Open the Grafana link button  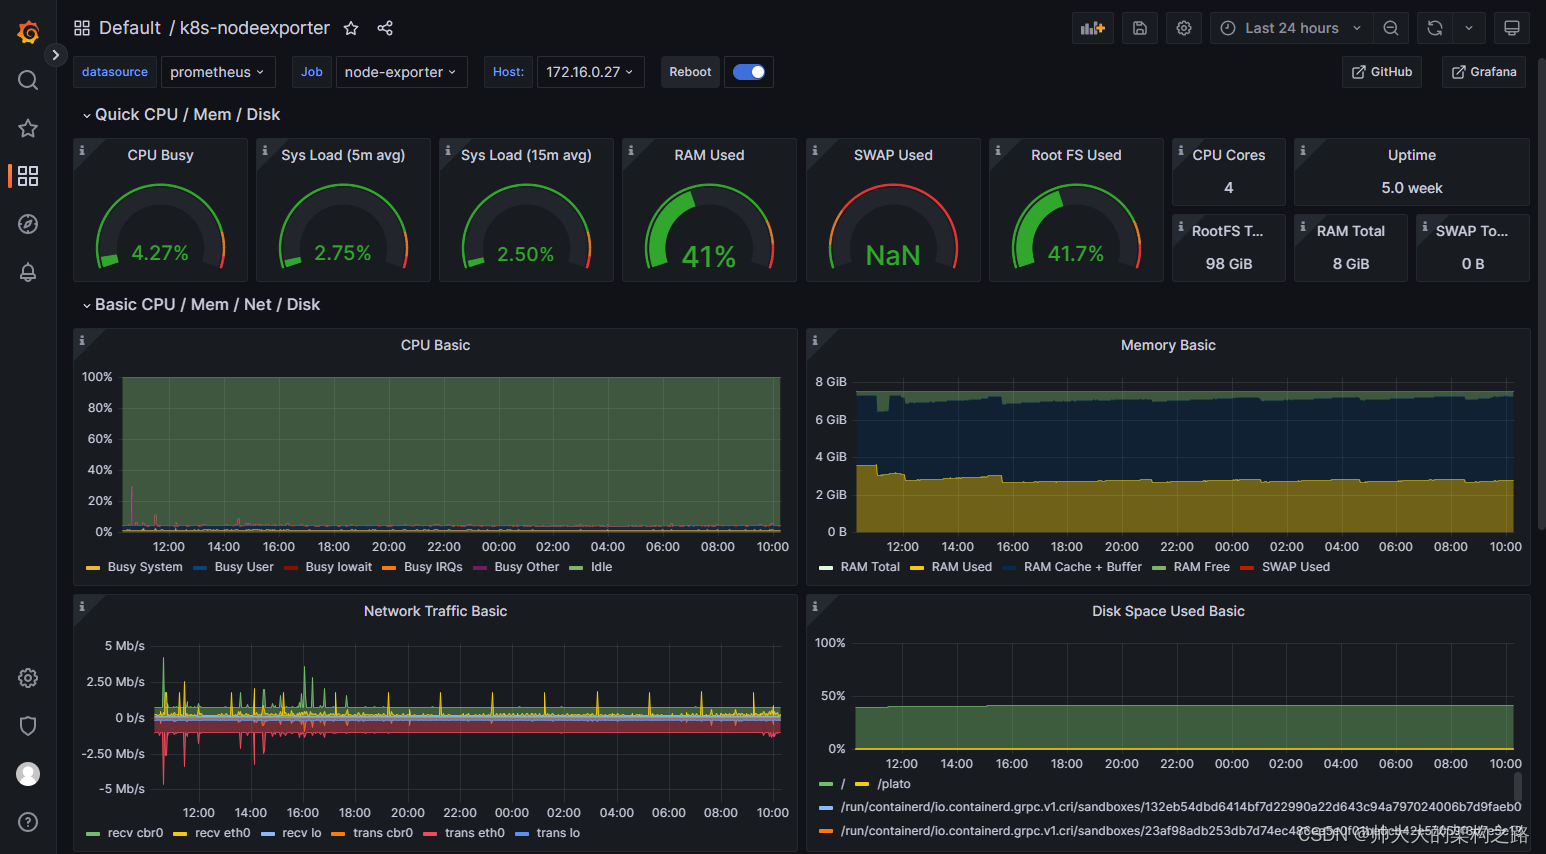[x=1484, y=72]
